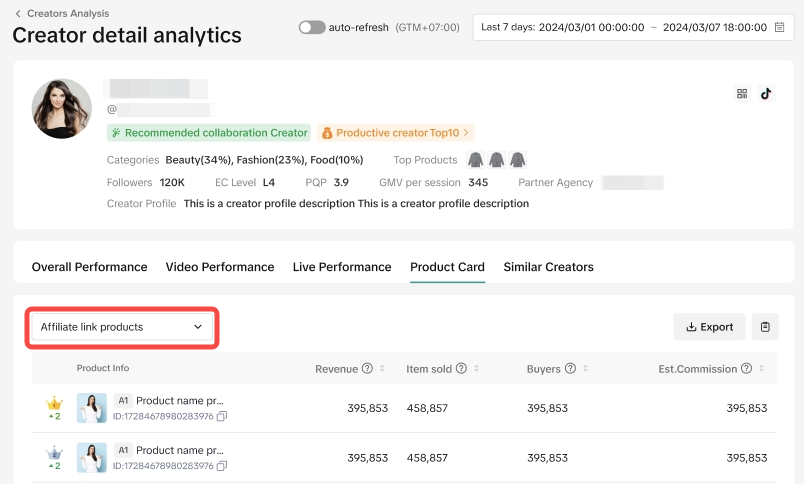This screenshot has width=804, height=484.
Task: Open the TikTok profile icon
Action: click(x=766, y=94)
